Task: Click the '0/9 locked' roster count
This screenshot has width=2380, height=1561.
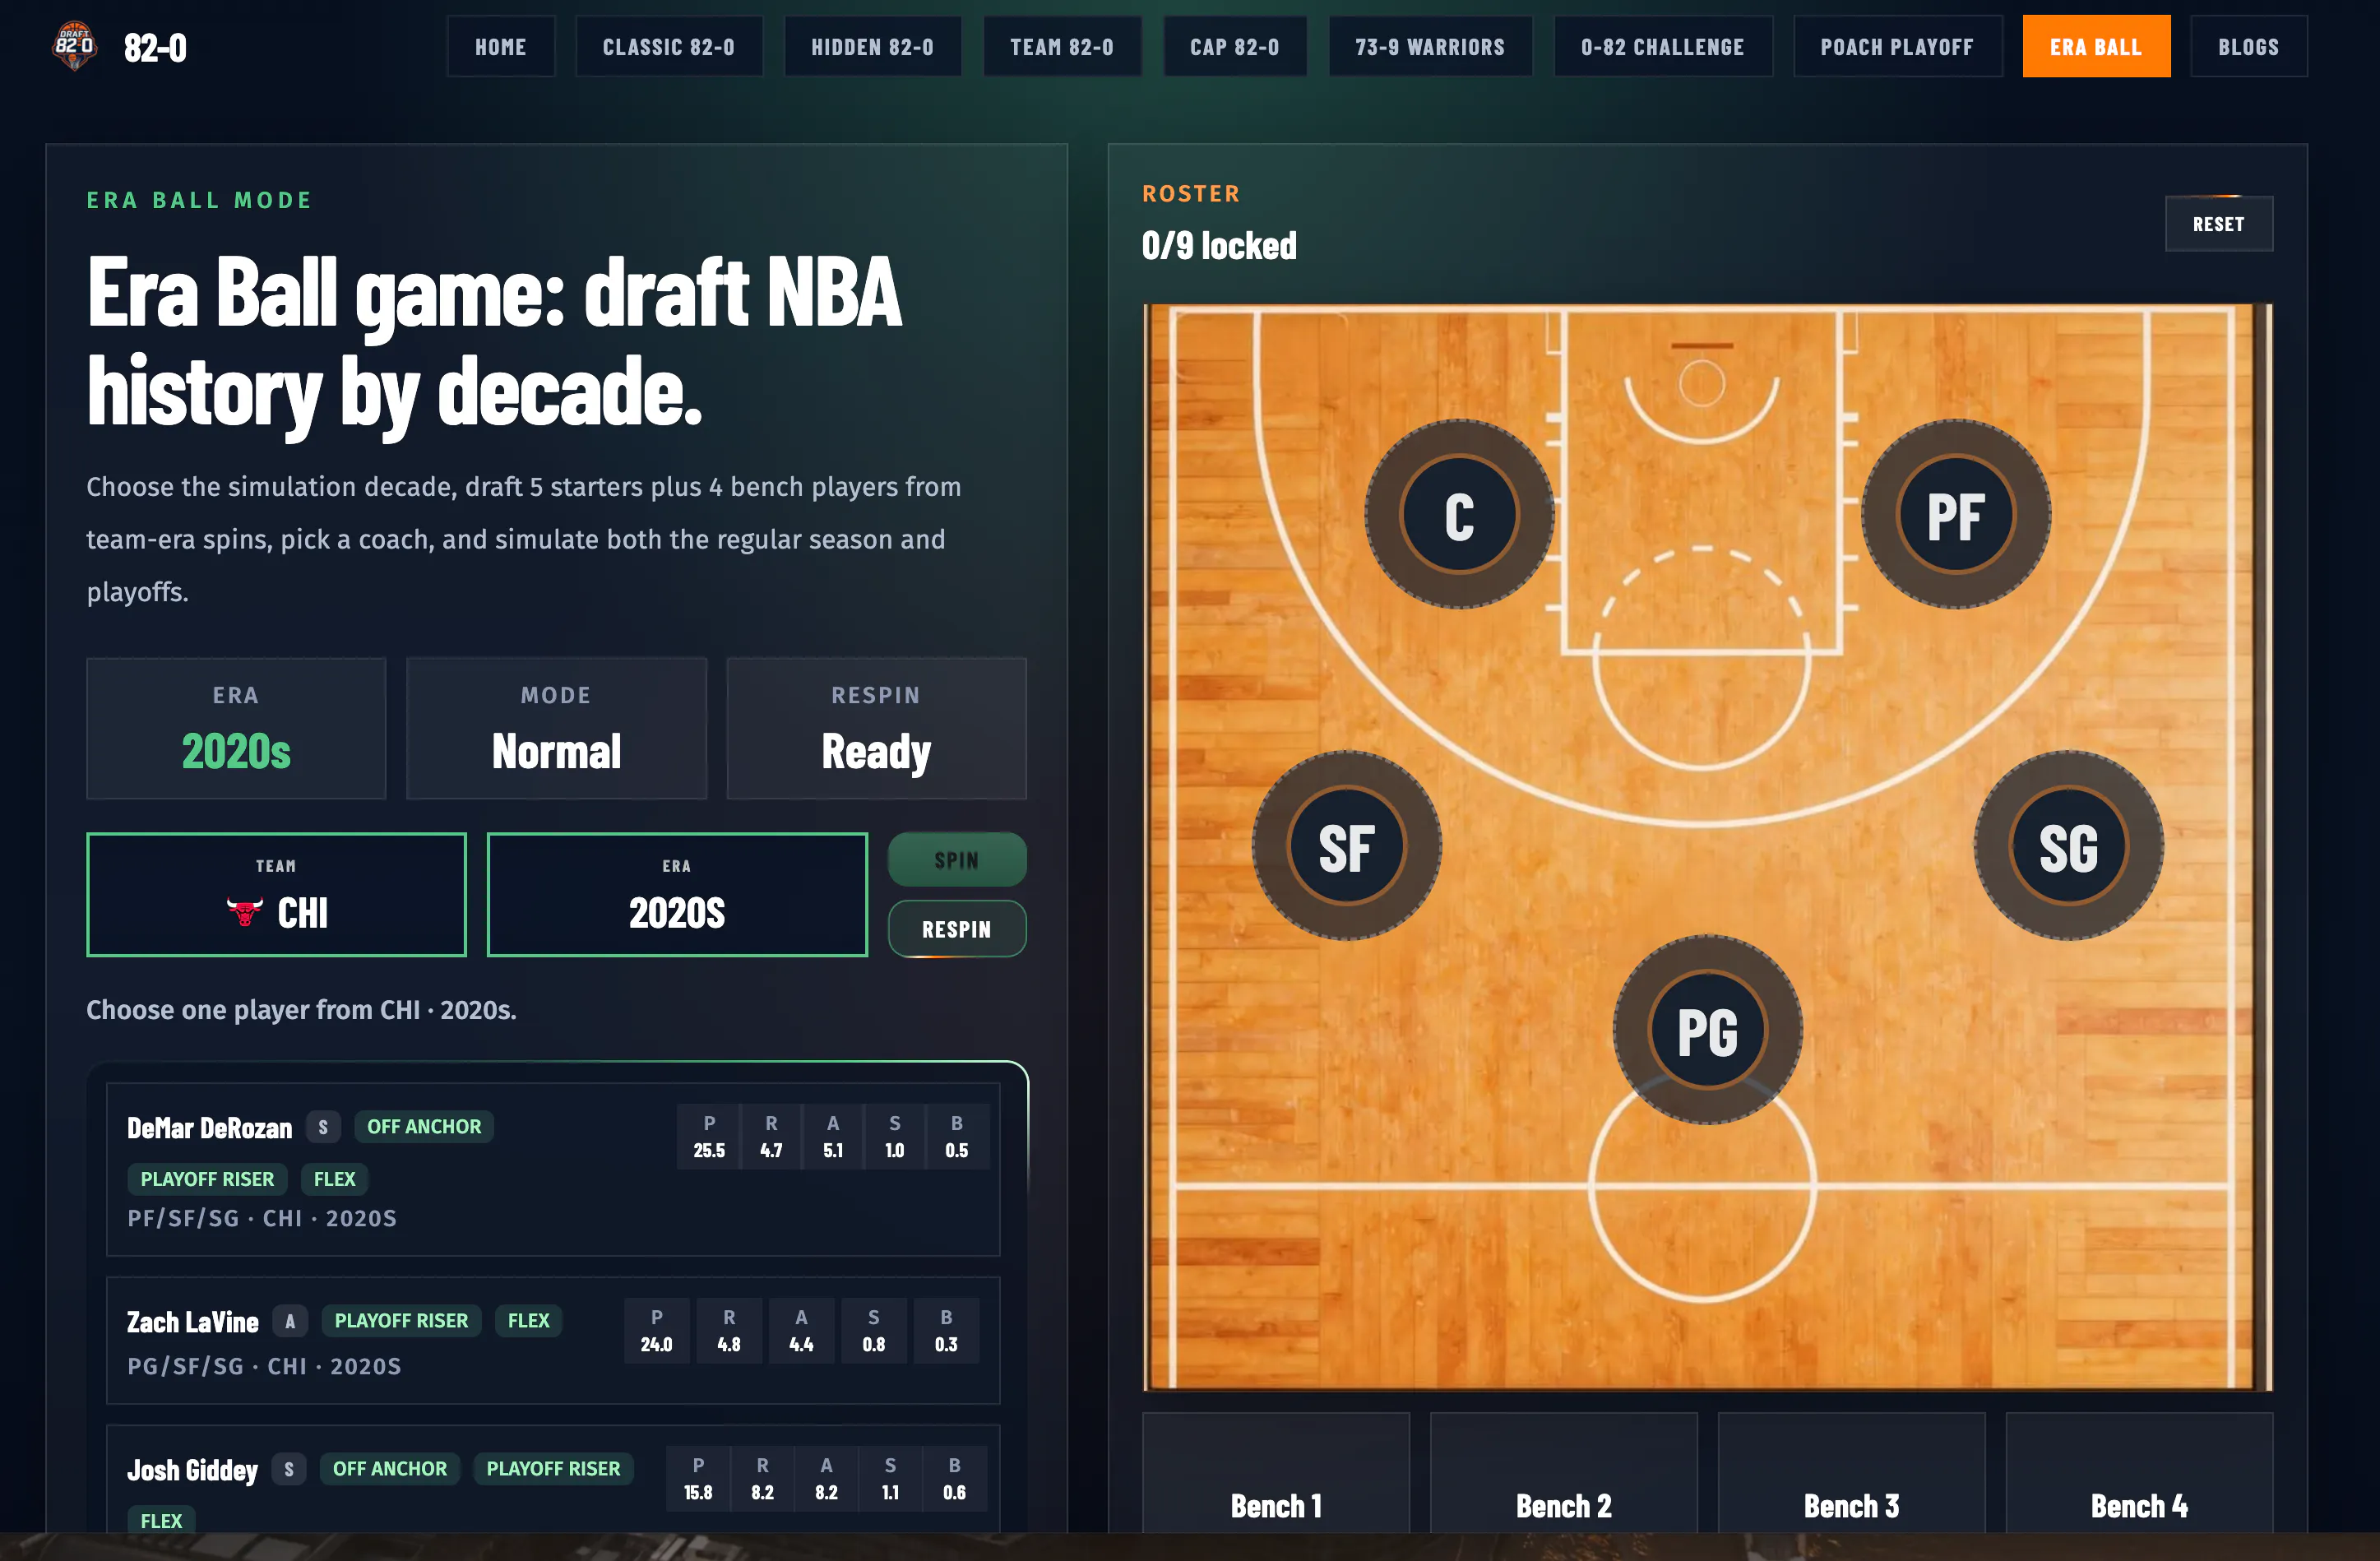Action: [1219, 246]
